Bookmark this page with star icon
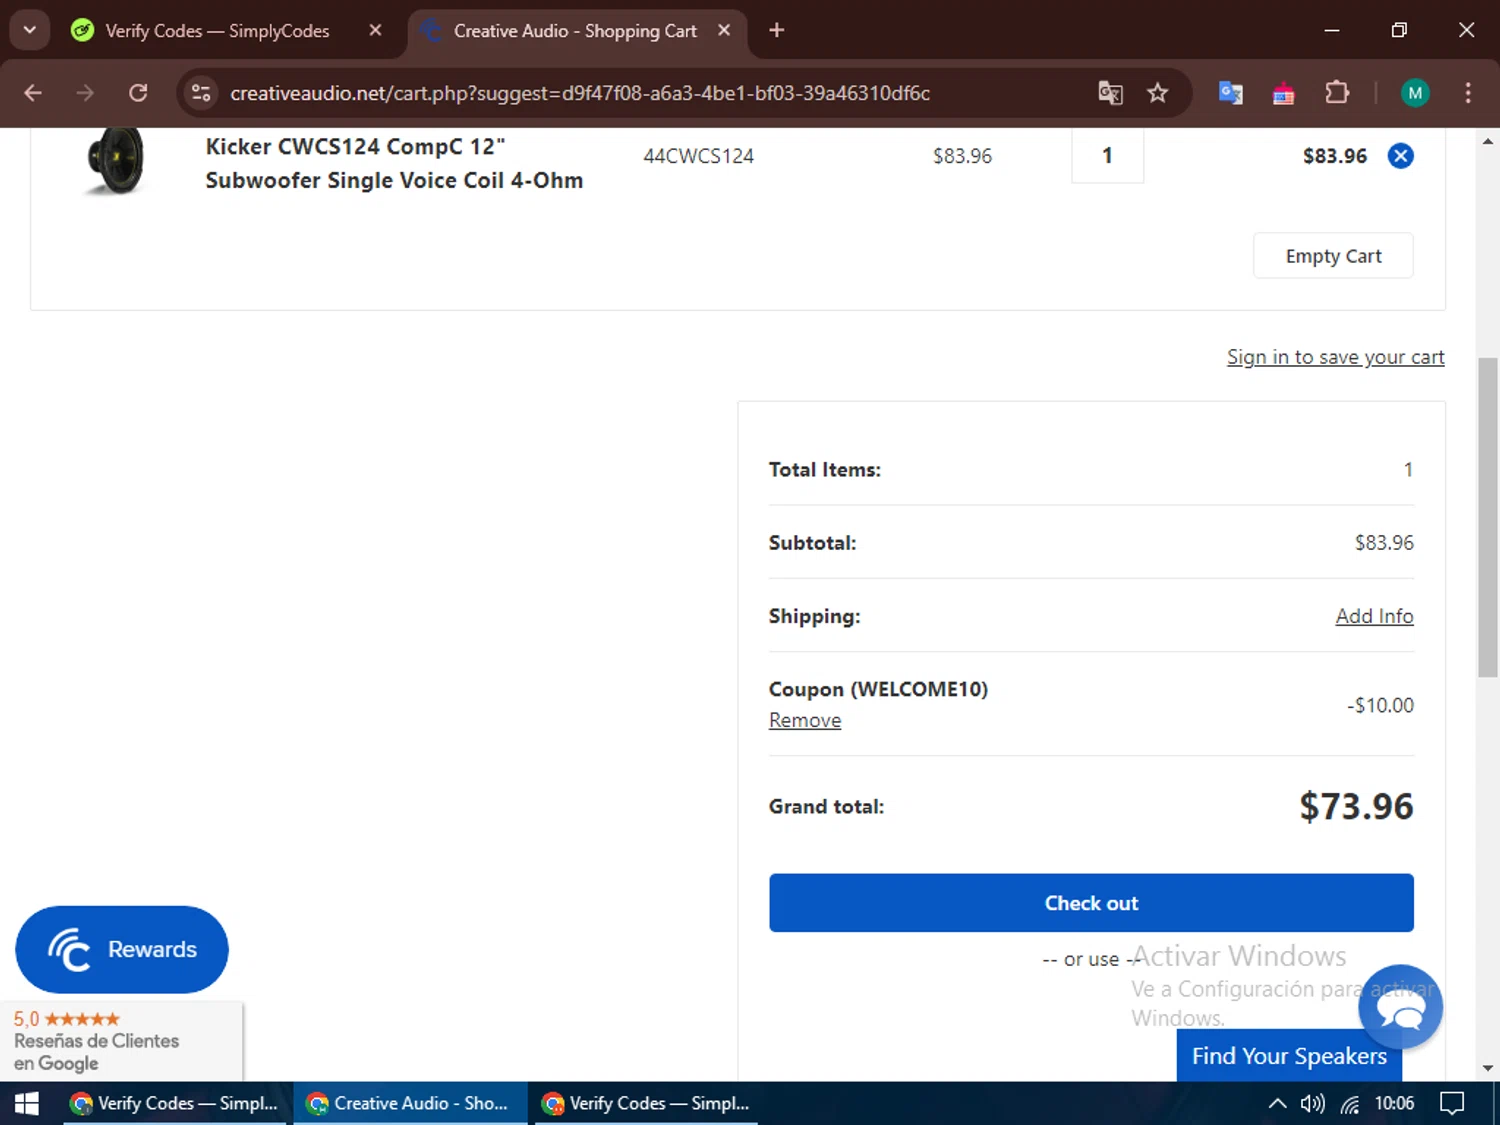Image resolution: width=1500 pixels, height=1125 pixels. pos(1157,93)
